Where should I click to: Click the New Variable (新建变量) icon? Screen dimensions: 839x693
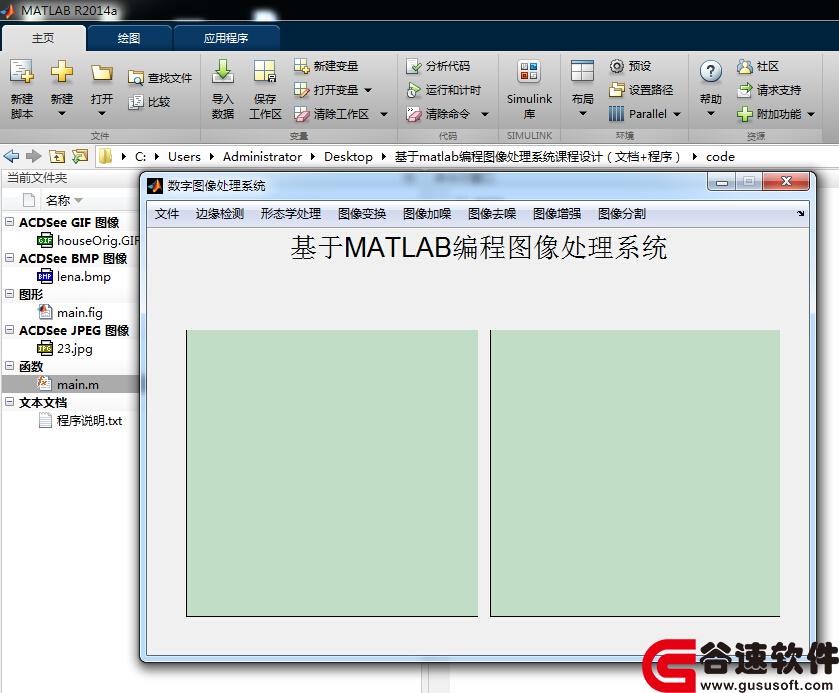pyautogui.click(x=301, y=66)
